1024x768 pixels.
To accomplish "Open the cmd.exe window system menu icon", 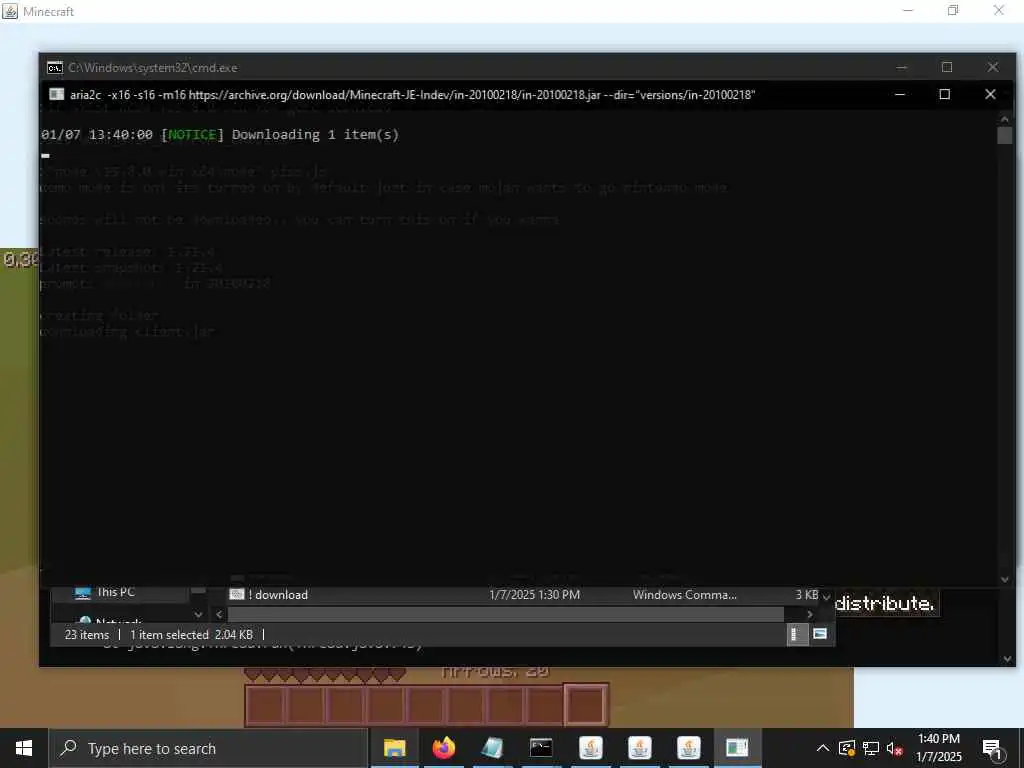I will 55,67.
